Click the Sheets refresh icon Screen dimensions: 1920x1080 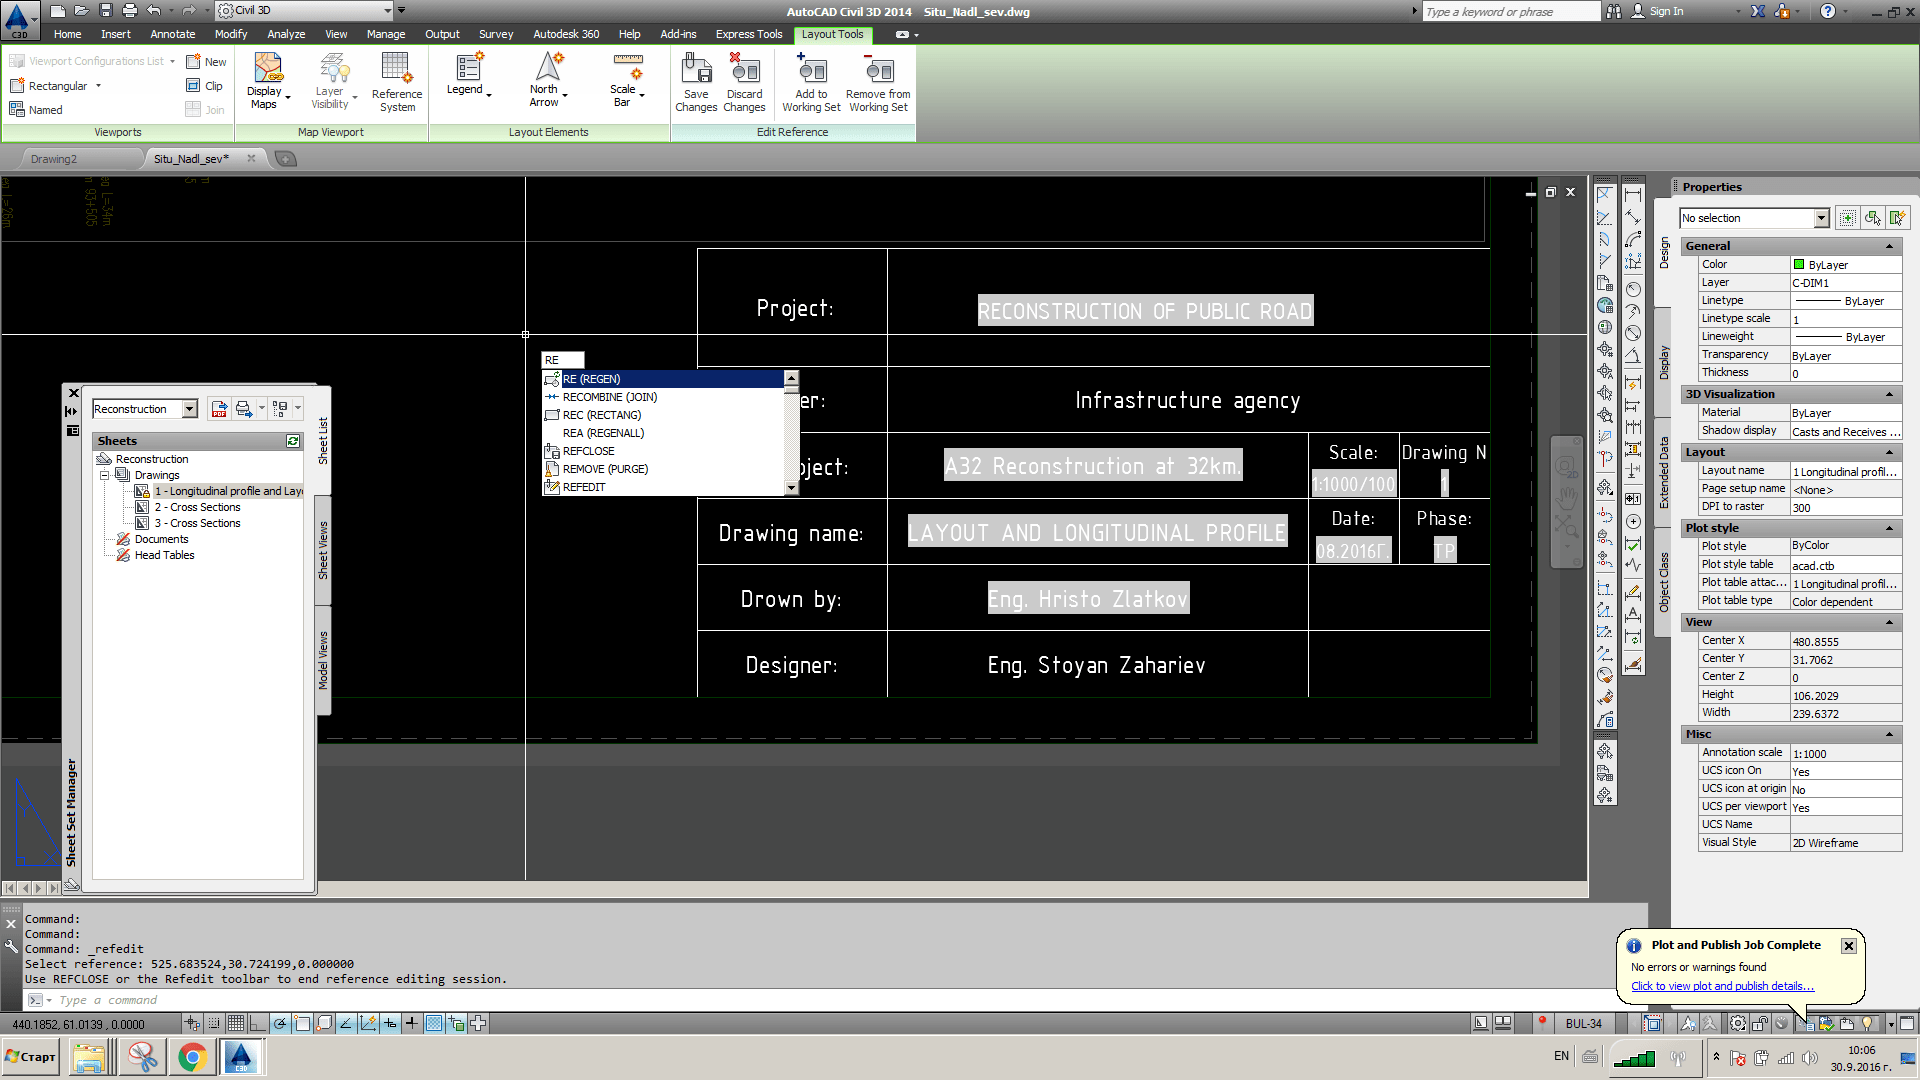click(x=293, y=440)
